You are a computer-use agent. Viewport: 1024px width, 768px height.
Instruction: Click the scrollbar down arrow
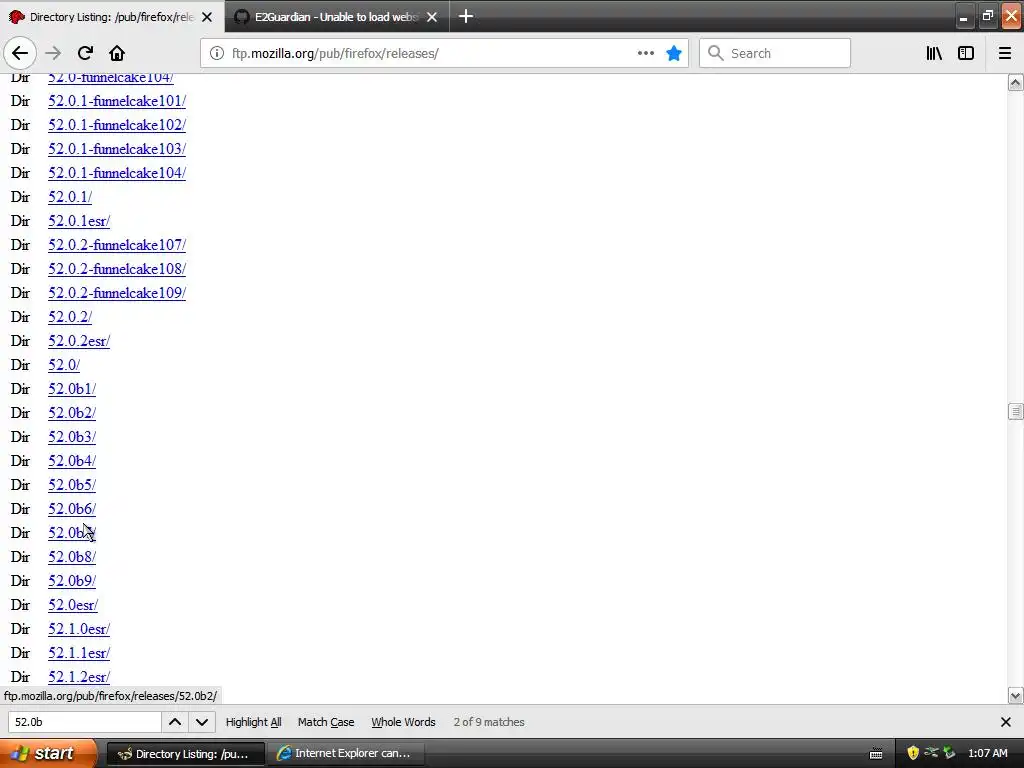click(1016, 696)
